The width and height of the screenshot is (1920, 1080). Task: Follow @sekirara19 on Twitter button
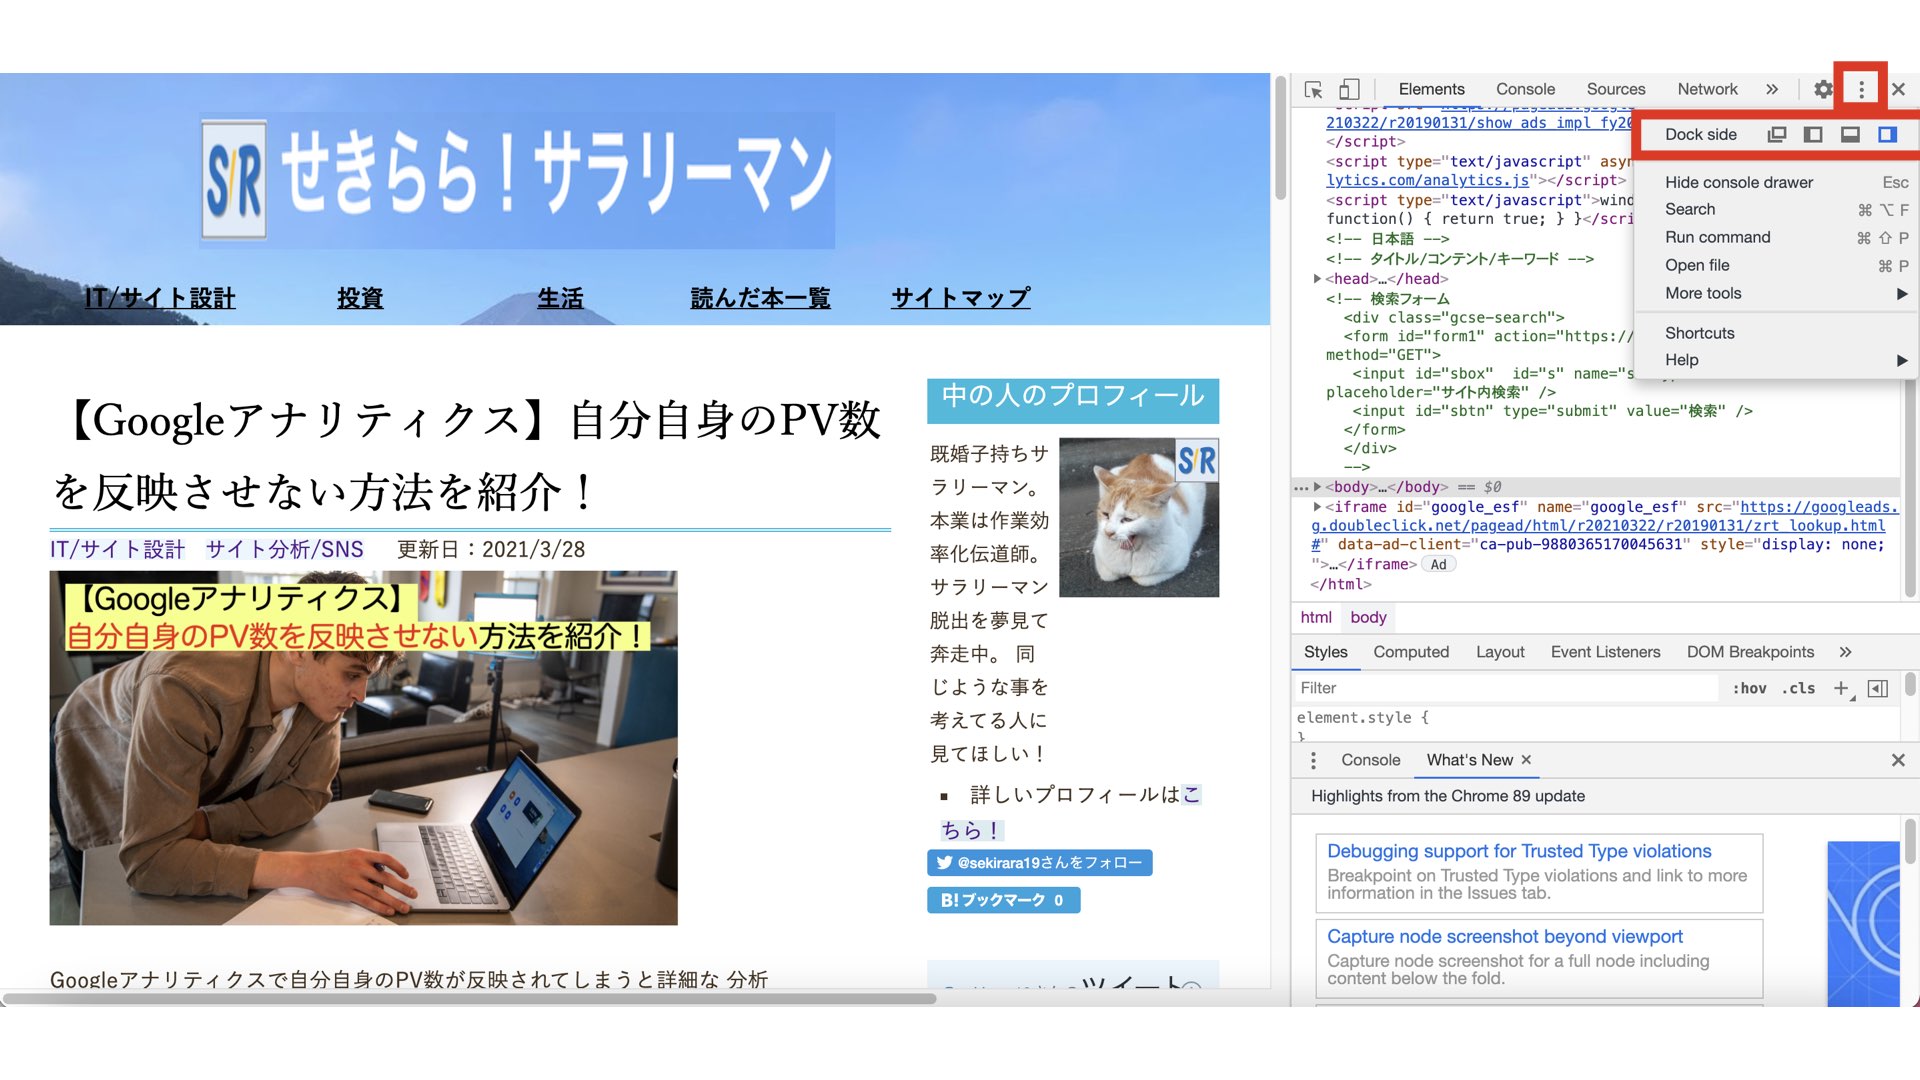[x=1040, y=863]
